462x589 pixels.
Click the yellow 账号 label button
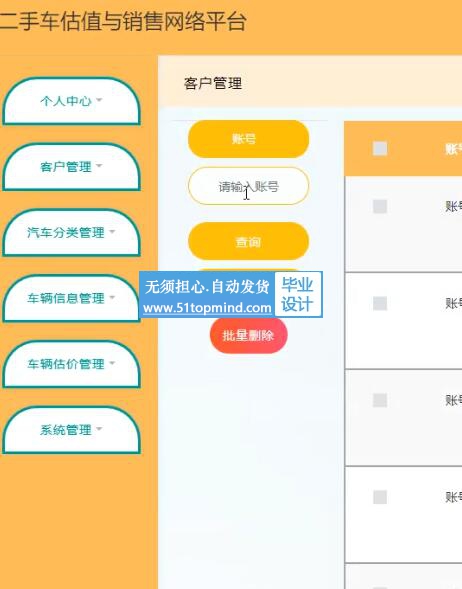coord(248,139)
